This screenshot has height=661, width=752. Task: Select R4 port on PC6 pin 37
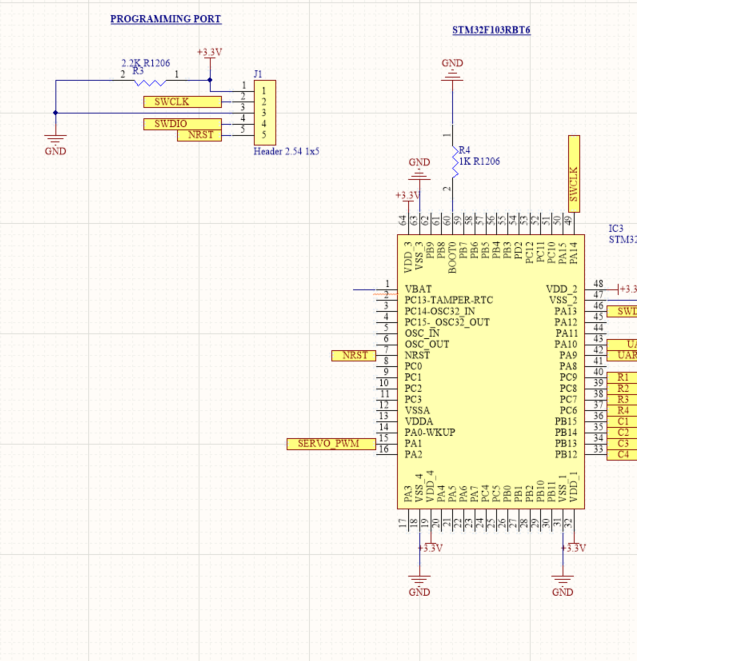622,411
